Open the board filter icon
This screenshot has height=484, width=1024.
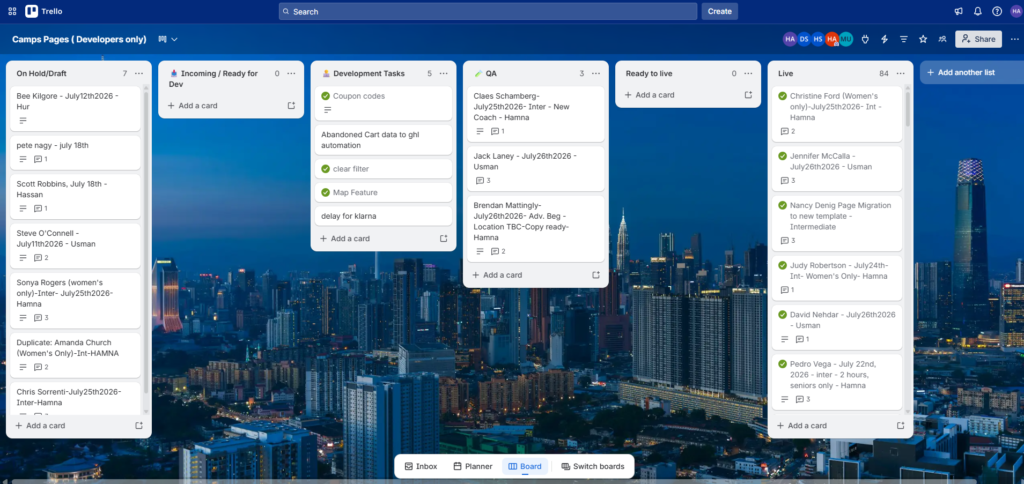904,39
